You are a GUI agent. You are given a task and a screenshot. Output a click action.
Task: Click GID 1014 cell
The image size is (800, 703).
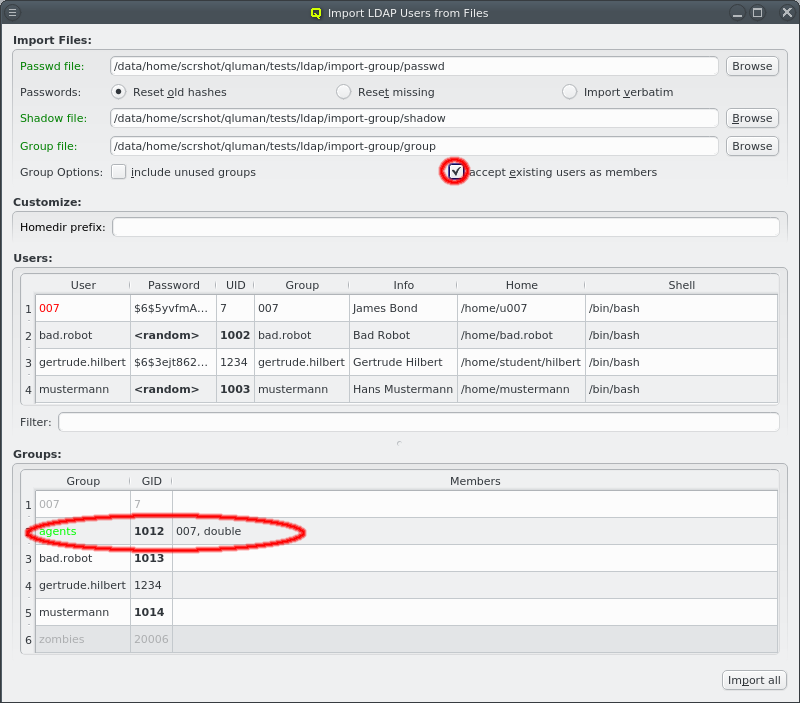152,612
